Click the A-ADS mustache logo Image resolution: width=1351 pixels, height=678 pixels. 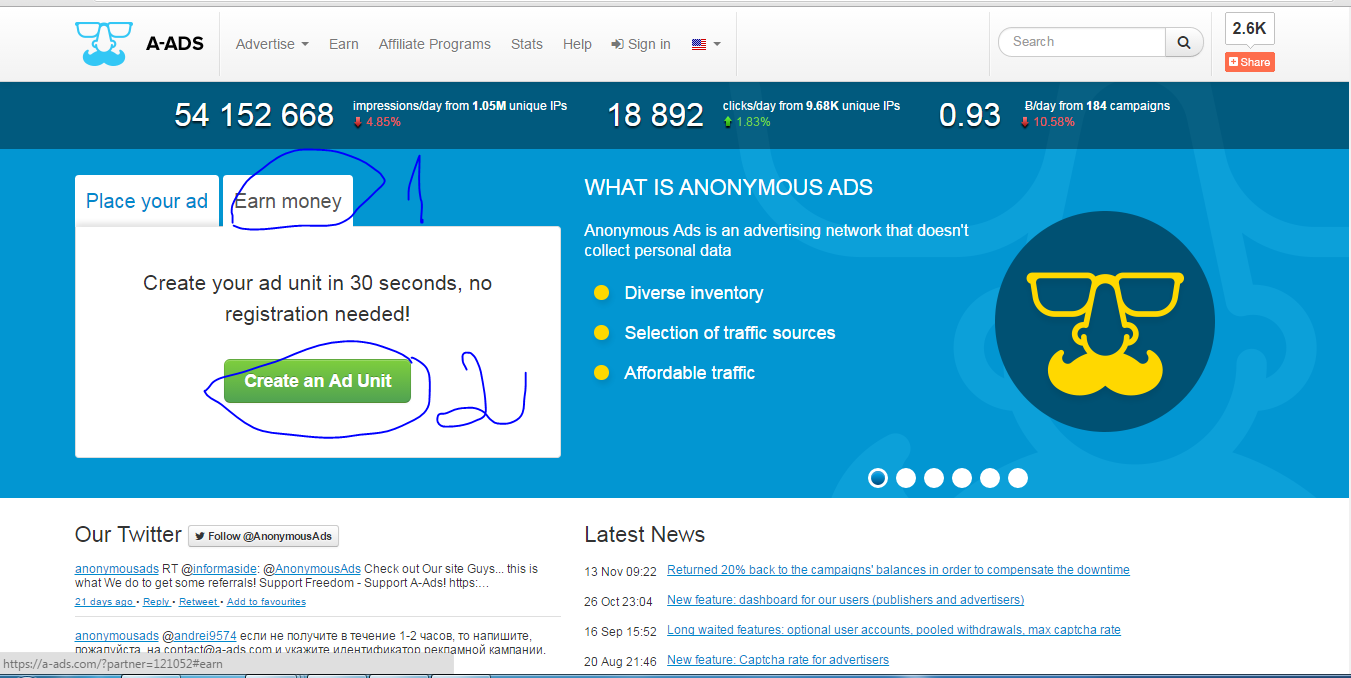103,44
